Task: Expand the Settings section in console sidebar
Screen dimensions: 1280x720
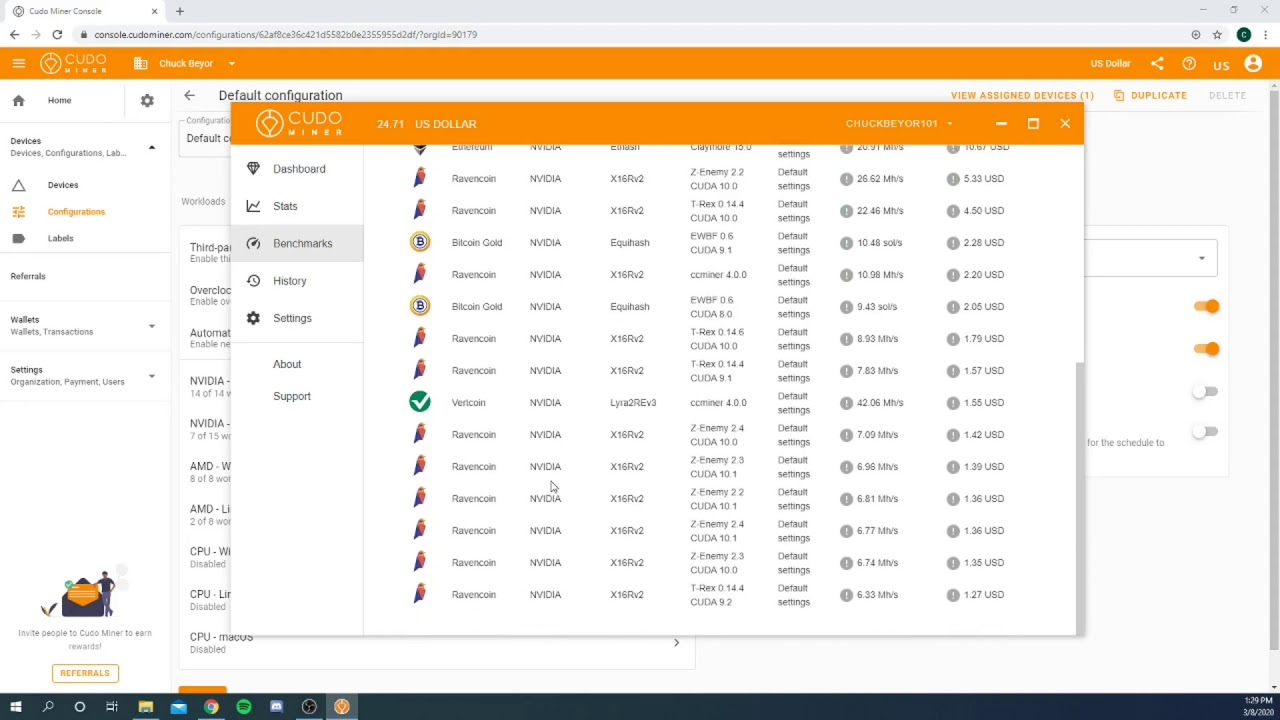Action: [152, 376]
